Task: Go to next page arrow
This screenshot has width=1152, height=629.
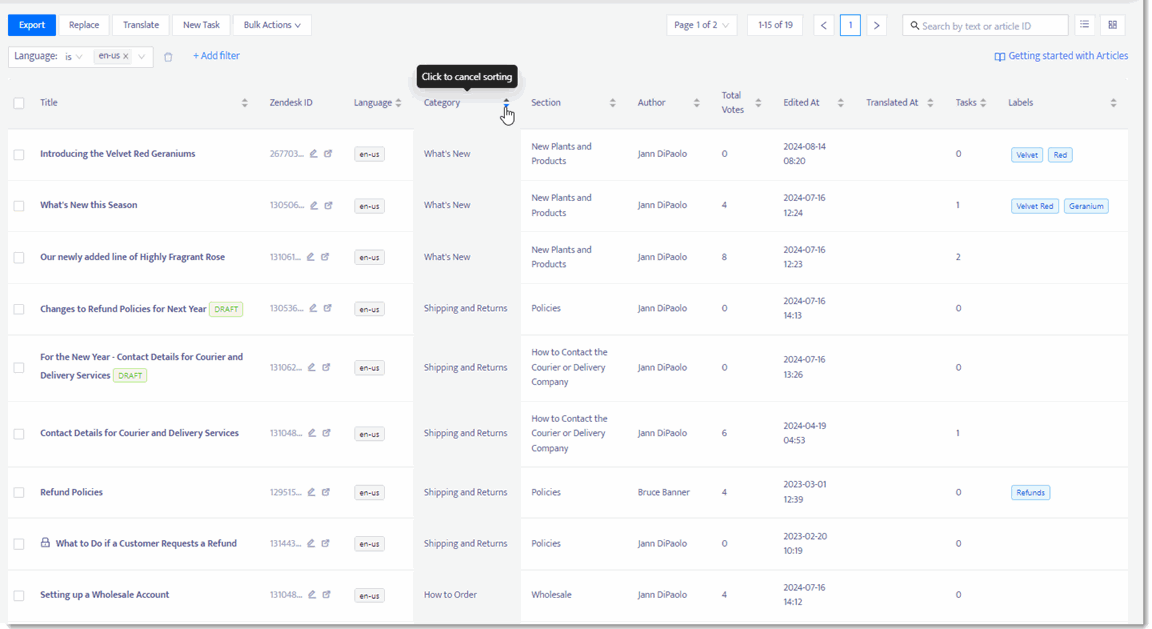Action: pos(876,25)
